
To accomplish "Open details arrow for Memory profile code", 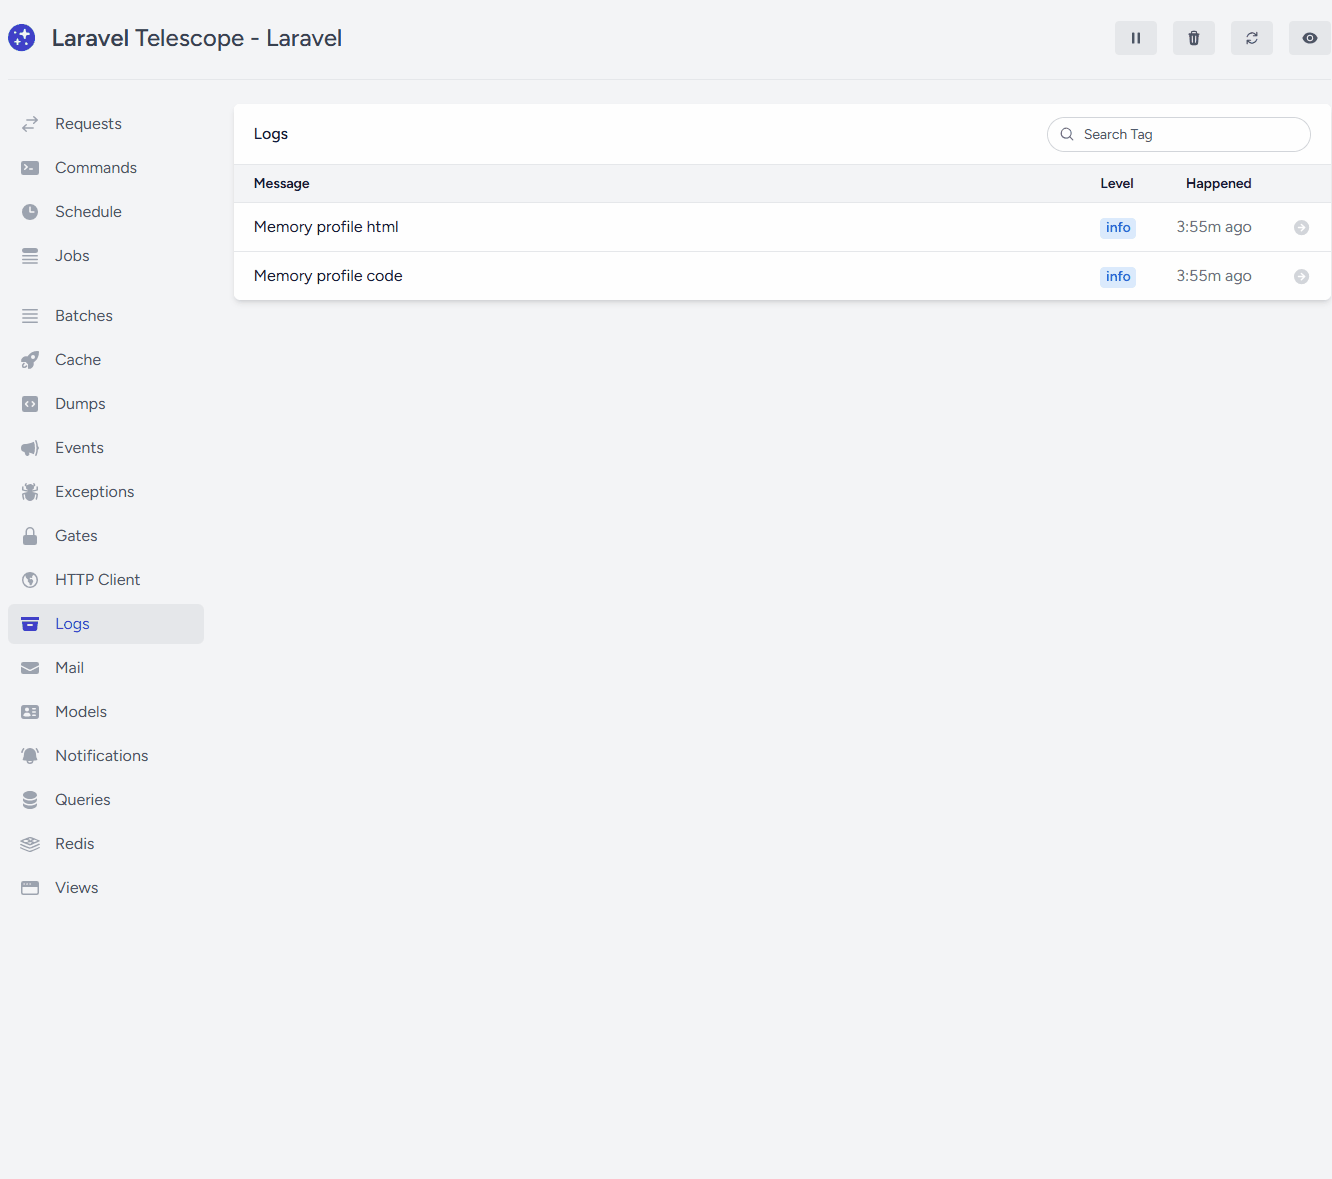I will [x=1301, y=277].
